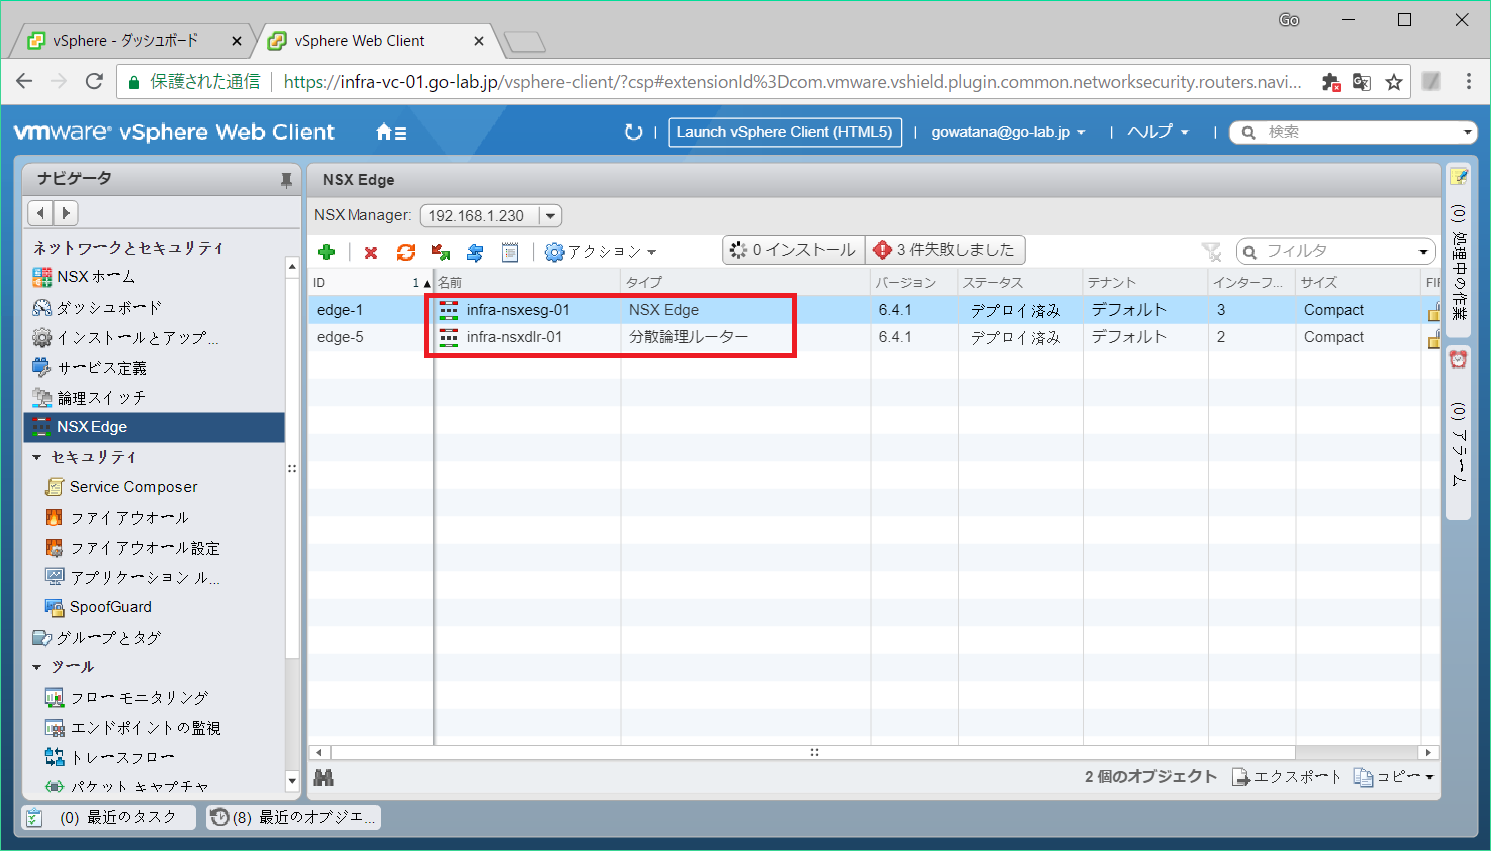Click Launch vSphere Client (HTML5) button
Screen dimensions: 1491x851
coord(784,132)
